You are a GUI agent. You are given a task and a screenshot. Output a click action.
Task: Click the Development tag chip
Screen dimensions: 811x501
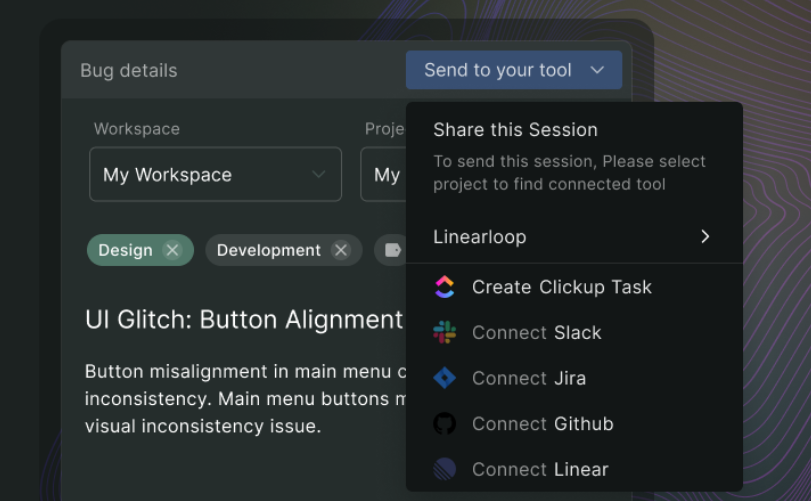pyautogui.click(x=268, y=250)
